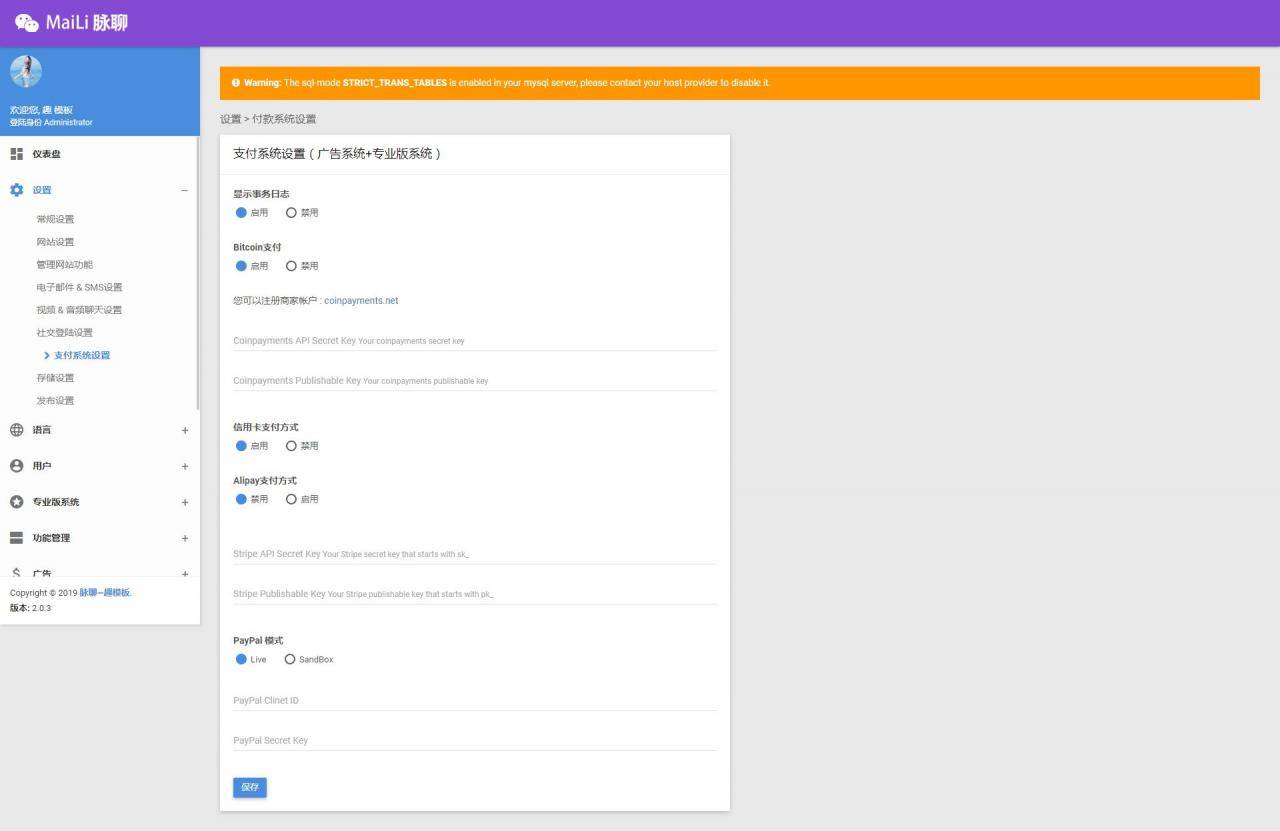Screen dimensions: 1280x831
Task: Select 禁用 for Bitcoin支付
Action: (292, 266)
